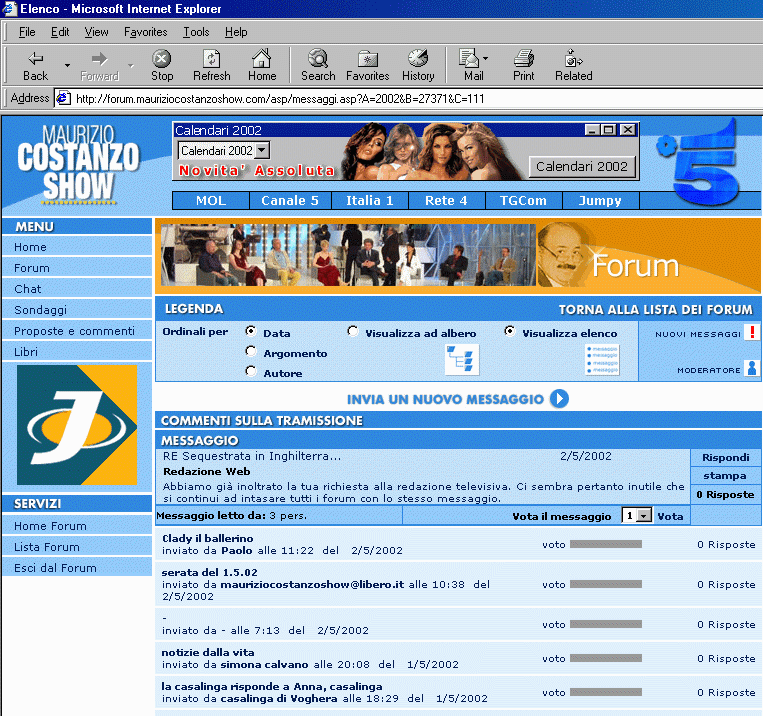763x716 pixels.
Task: Open the Lista Forum services link
Action: pyautogui.click(x=47, y=547)
